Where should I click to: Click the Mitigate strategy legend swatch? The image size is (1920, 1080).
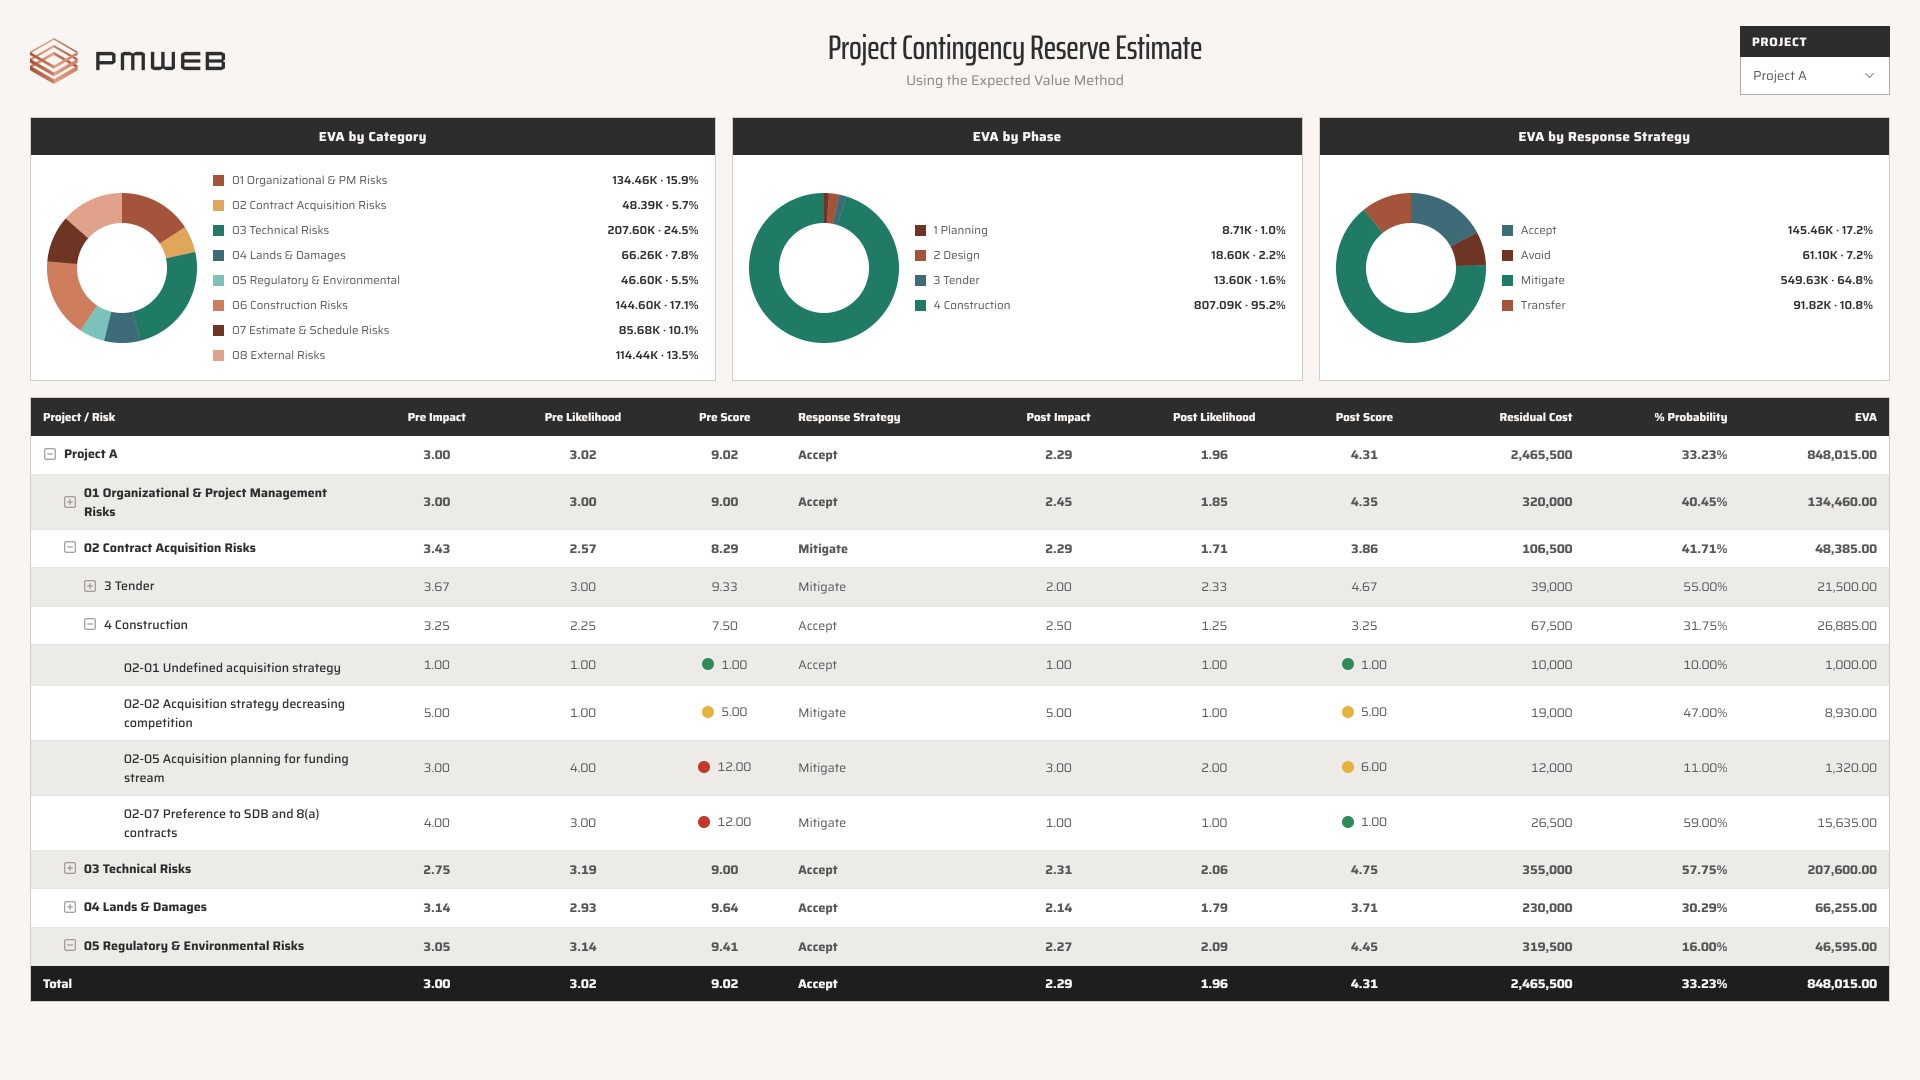click(x=1507, y=281)
